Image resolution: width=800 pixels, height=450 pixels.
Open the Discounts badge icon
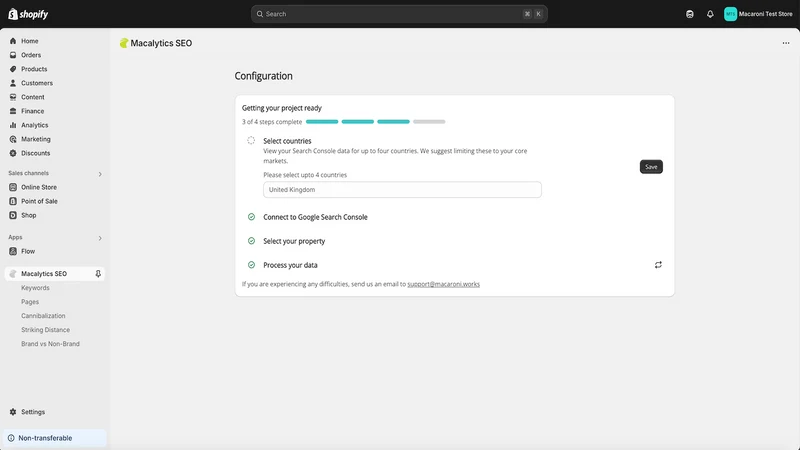pyautogui.click(x=13, y=153)
